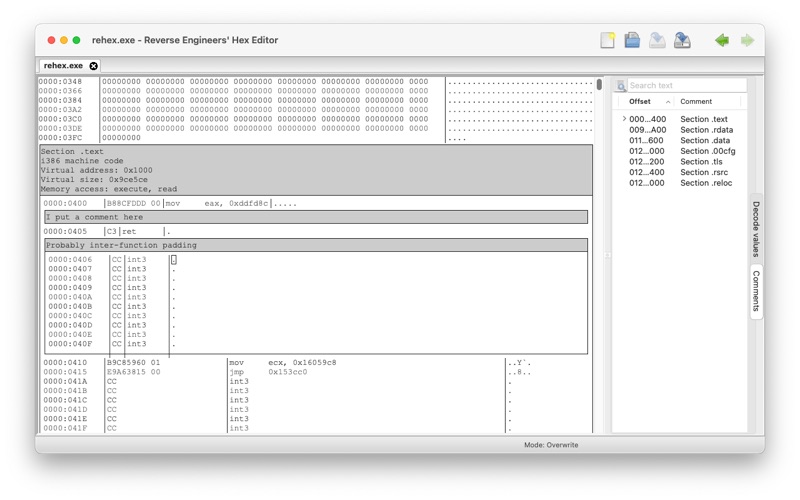
Task: Click the ret instruction at 0000:0405
Action: [129, 232]
